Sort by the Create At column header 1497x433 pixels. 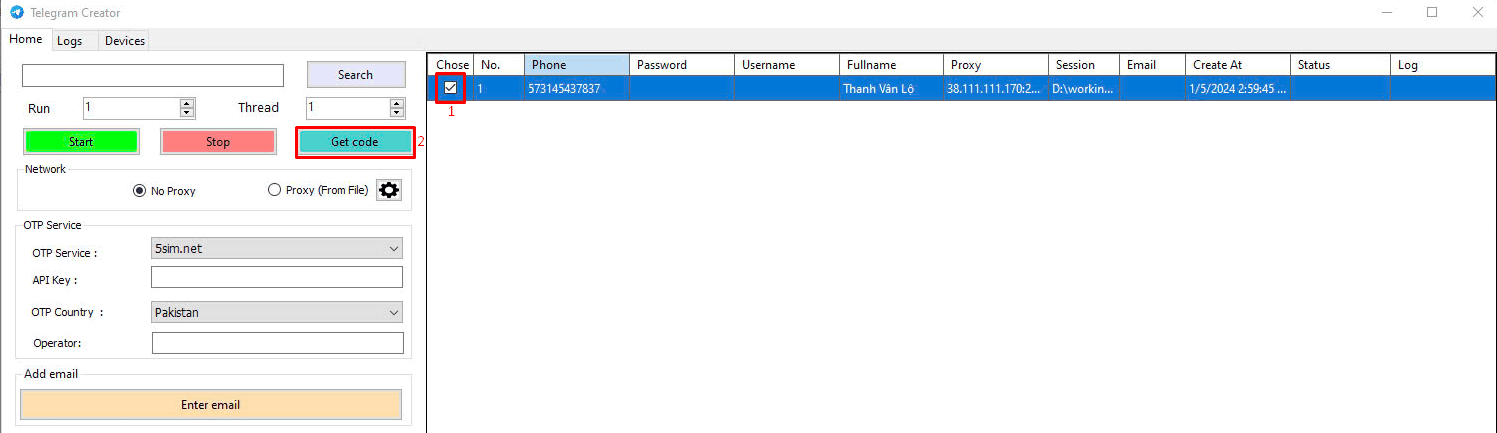(1238, 65)
